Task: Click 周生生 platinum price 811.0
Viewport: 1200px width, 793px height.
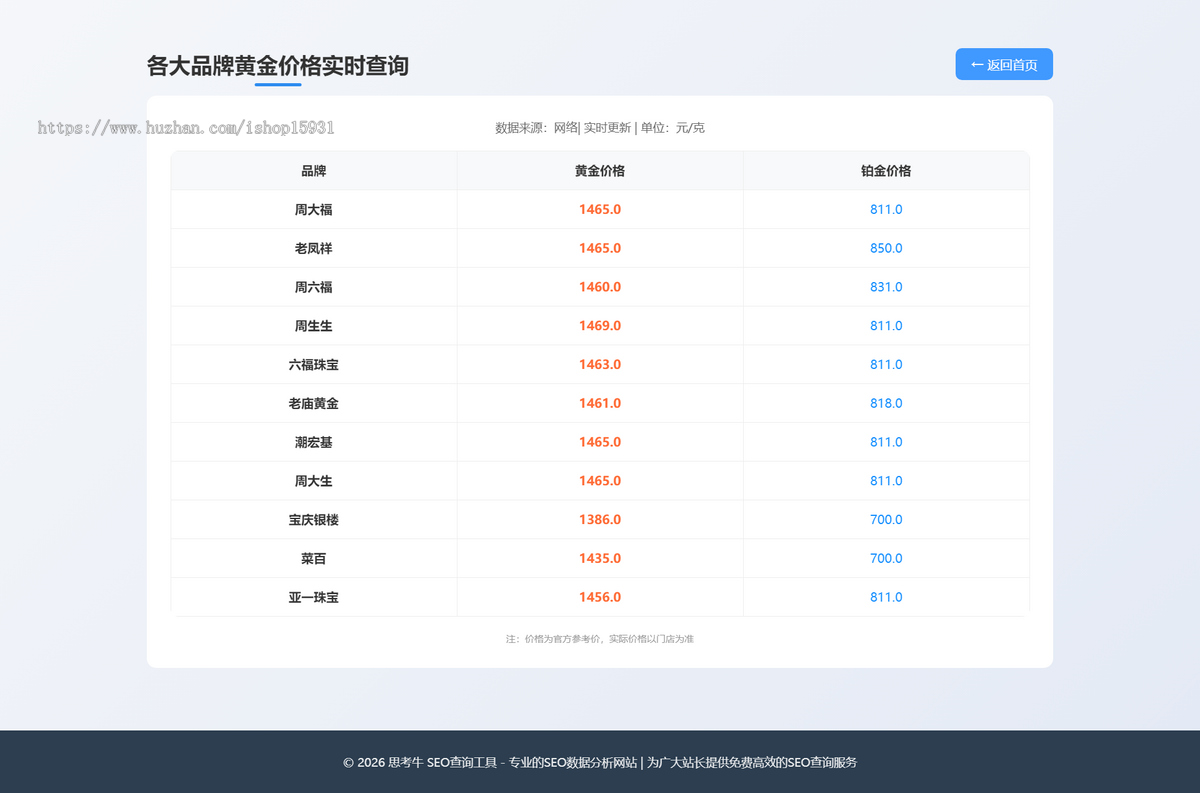Action: pos(886,326)
